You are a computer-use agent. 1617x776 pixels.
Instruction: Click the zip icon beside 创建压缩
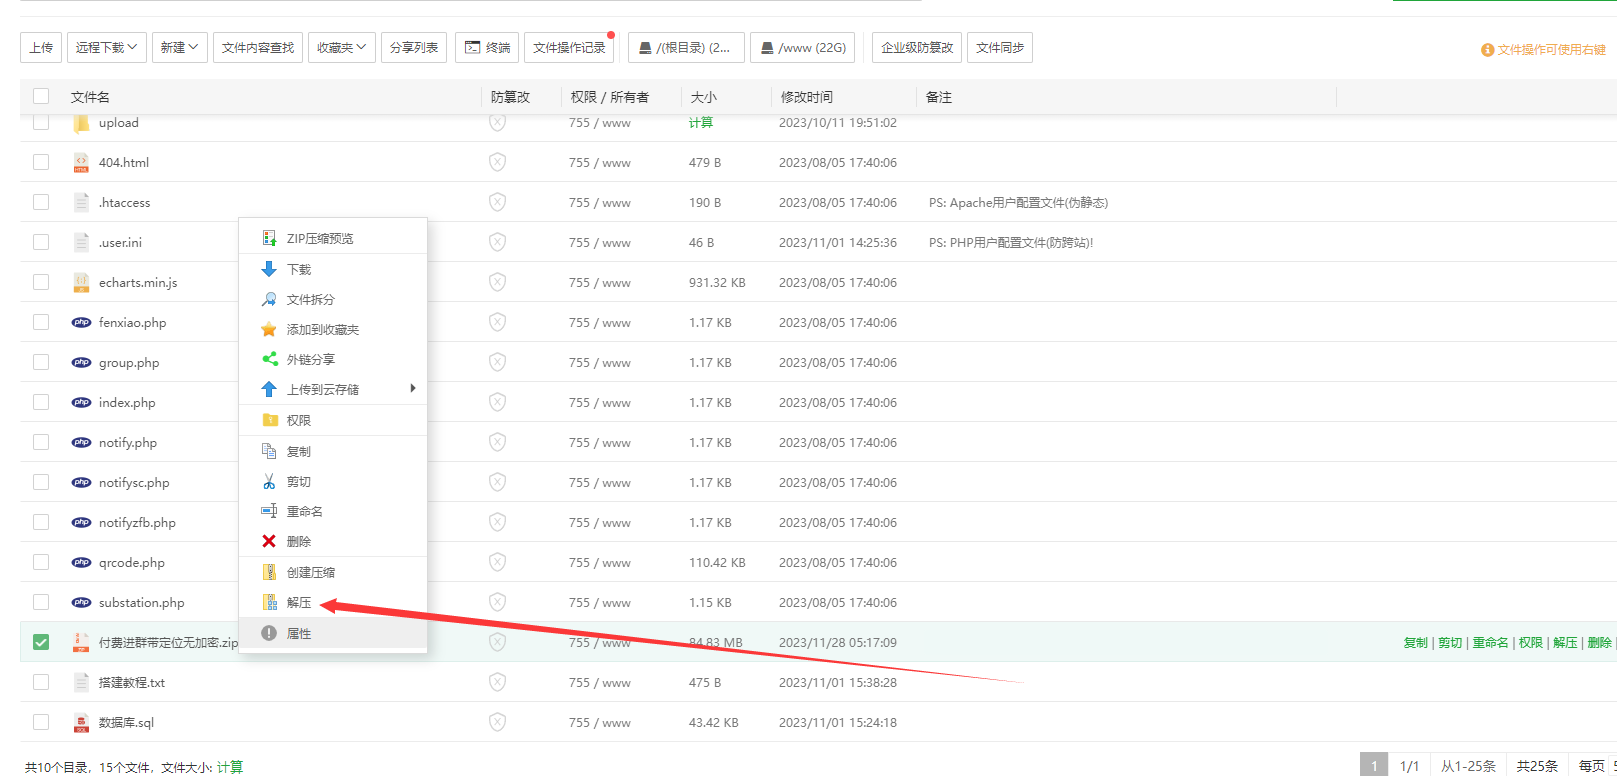tap(269, 572)
